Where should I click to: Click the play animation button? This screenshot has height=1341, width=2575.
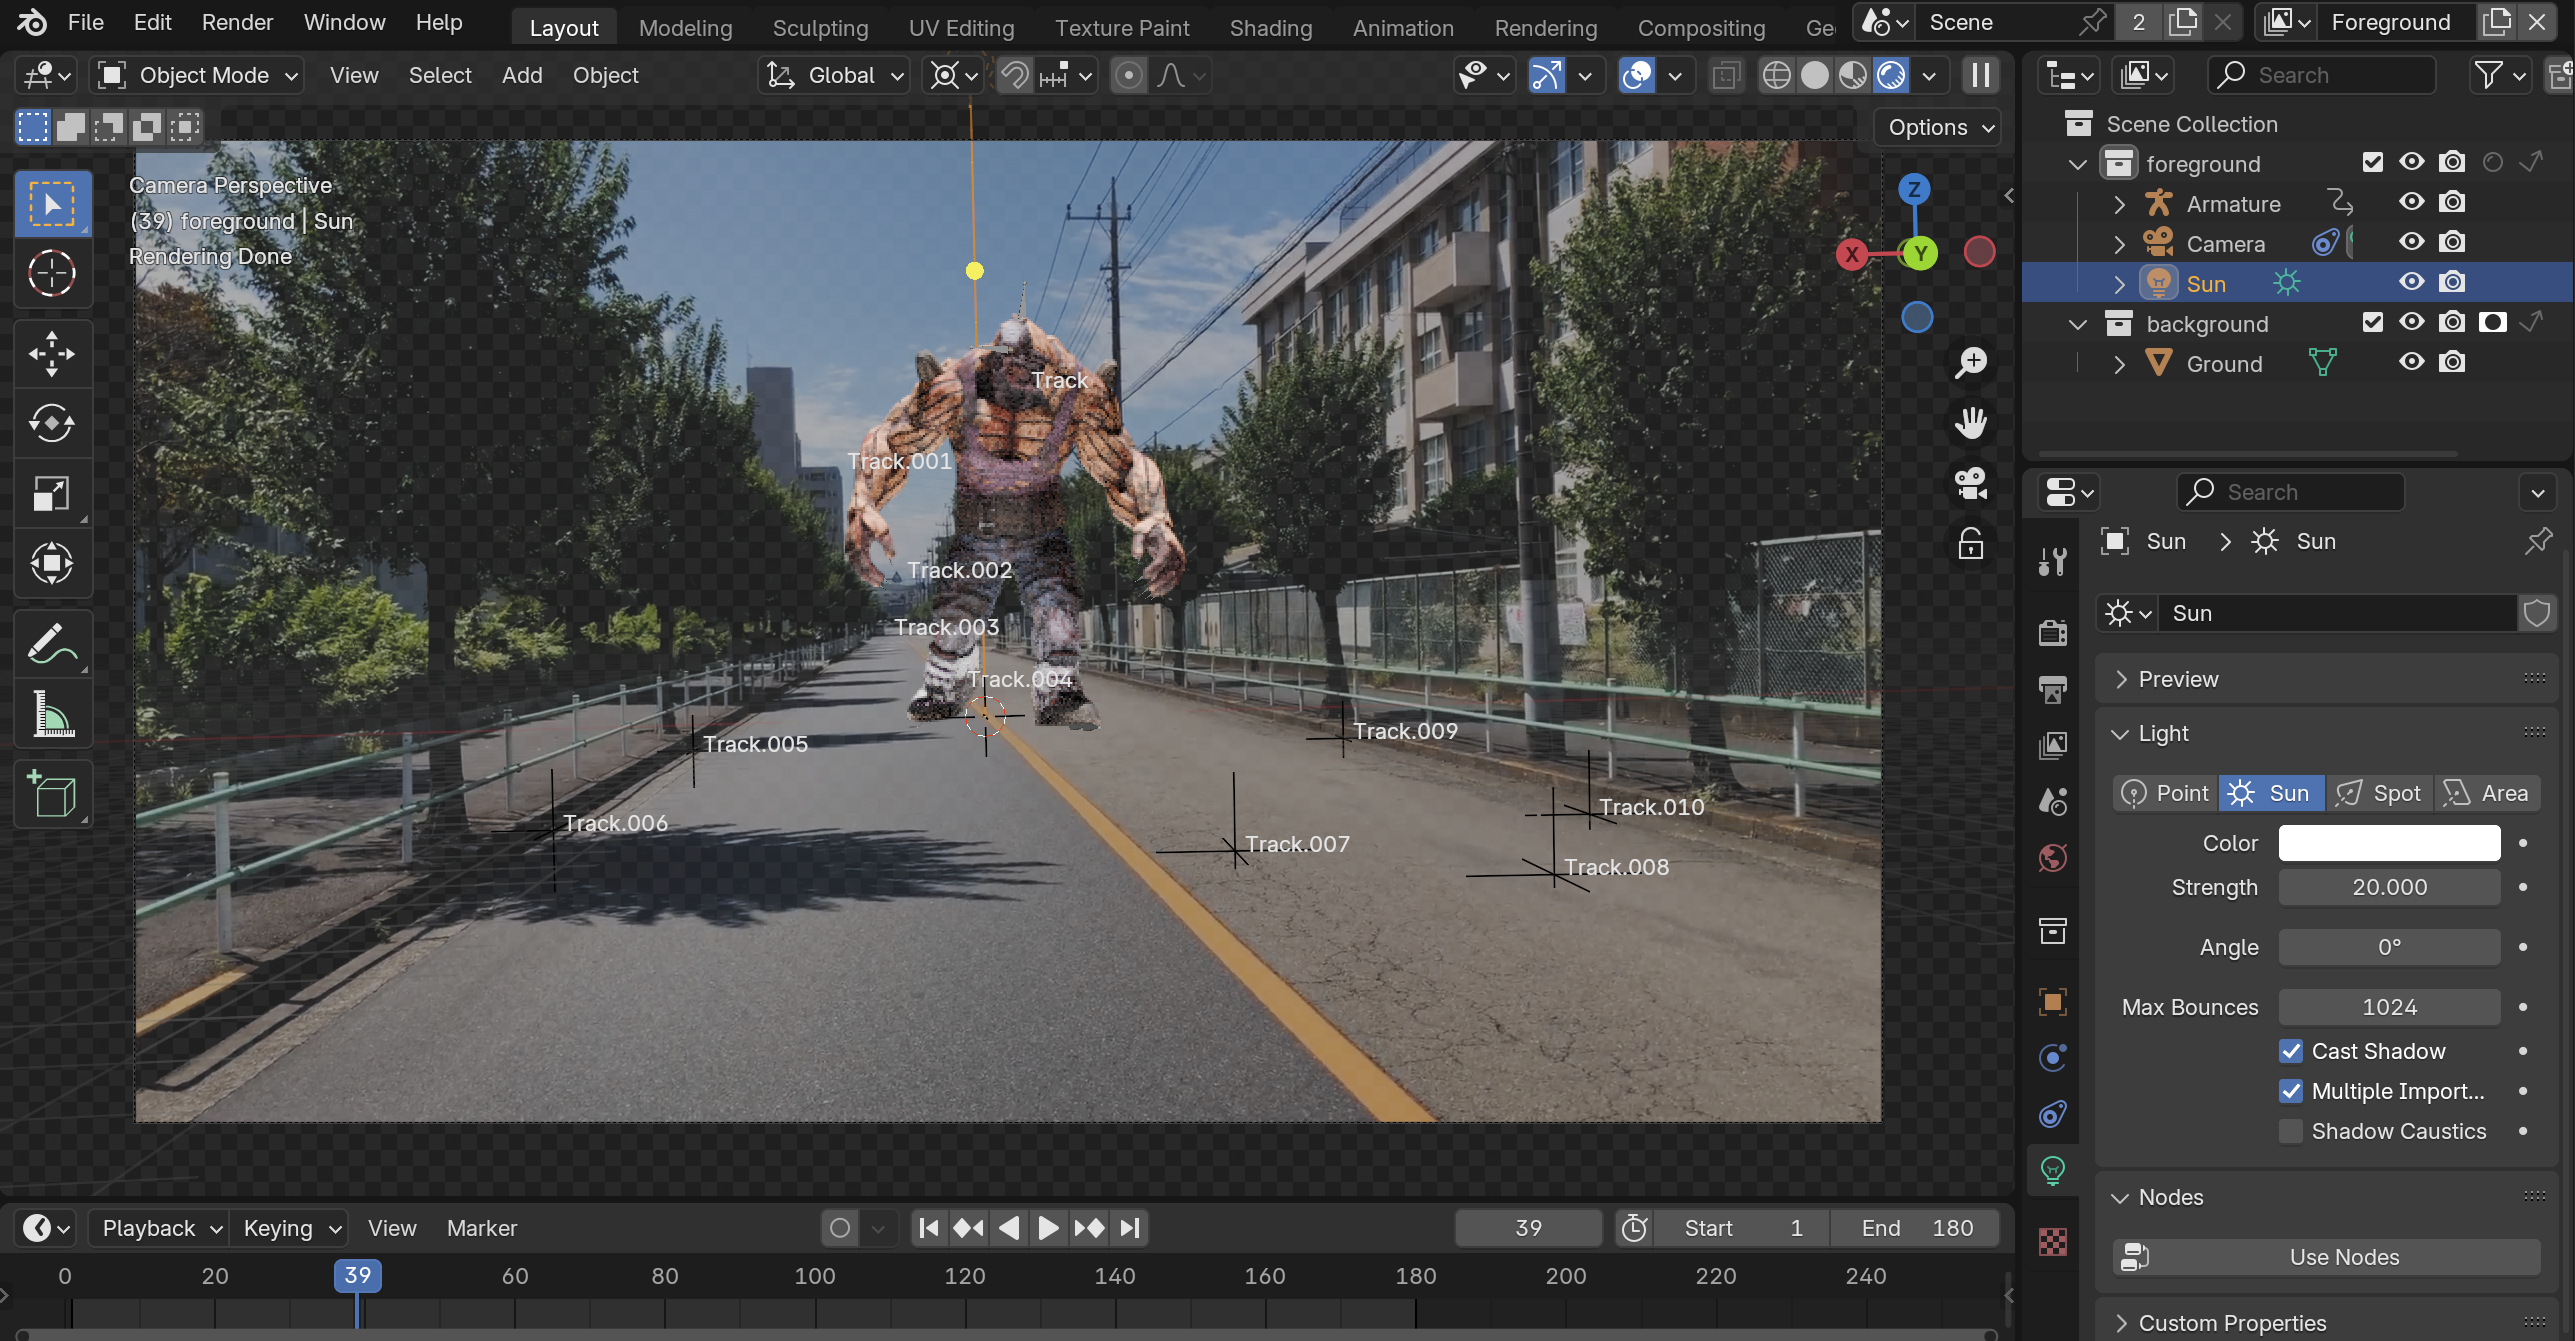1048,1228
